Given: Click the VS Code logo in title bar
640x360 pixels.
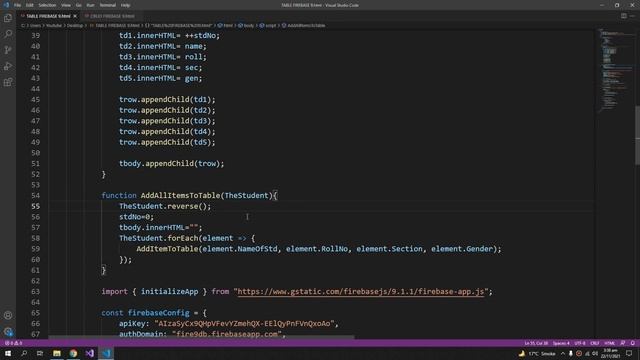Looking at the screenshot, I should pyautogui.click(x=6, y=5).
